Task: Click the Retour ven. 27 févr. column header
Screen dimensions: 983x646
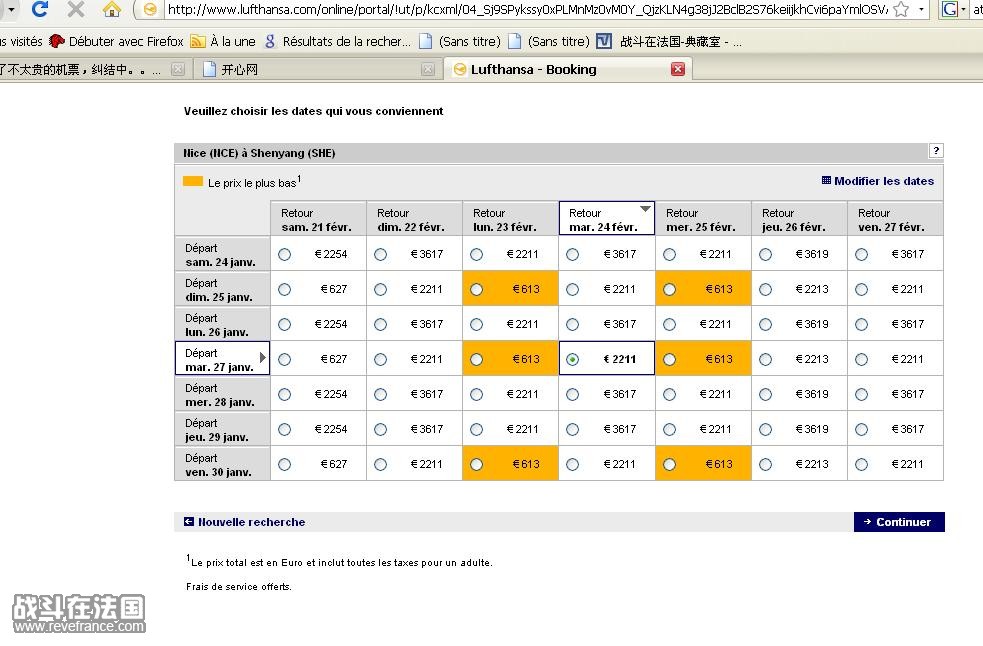Action: tap(895, 219)
